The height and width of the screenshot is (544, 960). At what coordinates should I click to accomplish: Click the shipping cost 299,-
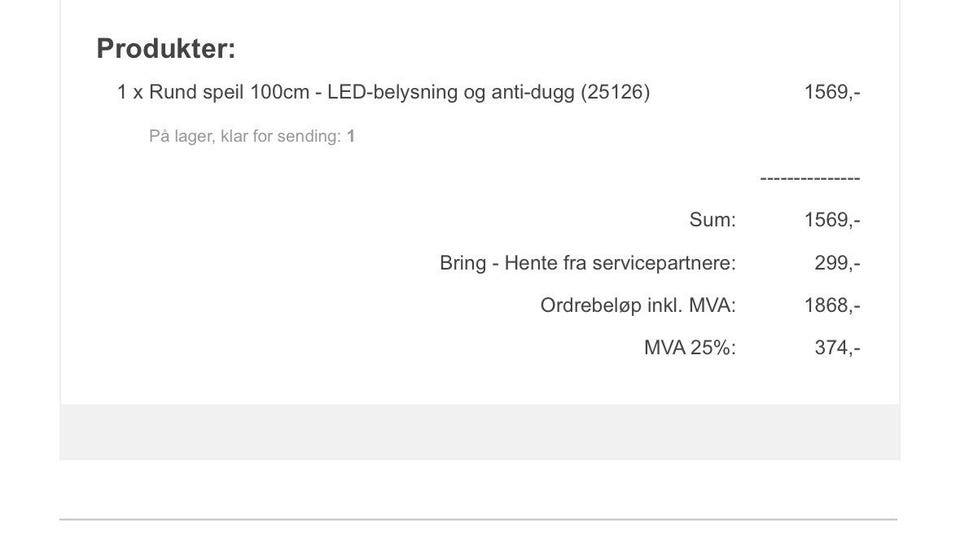[x=837, y=263]
